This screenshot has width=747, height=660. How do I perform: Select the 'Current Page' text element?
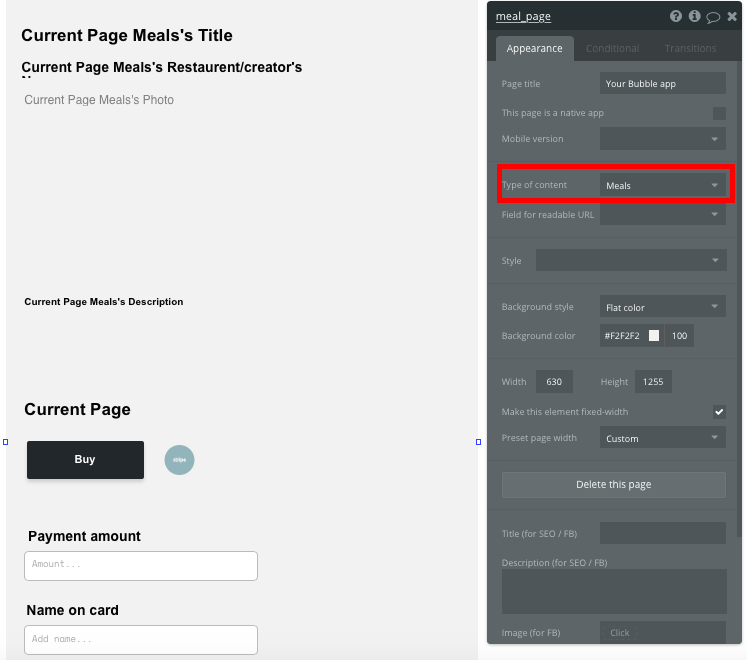click(77, 409)
